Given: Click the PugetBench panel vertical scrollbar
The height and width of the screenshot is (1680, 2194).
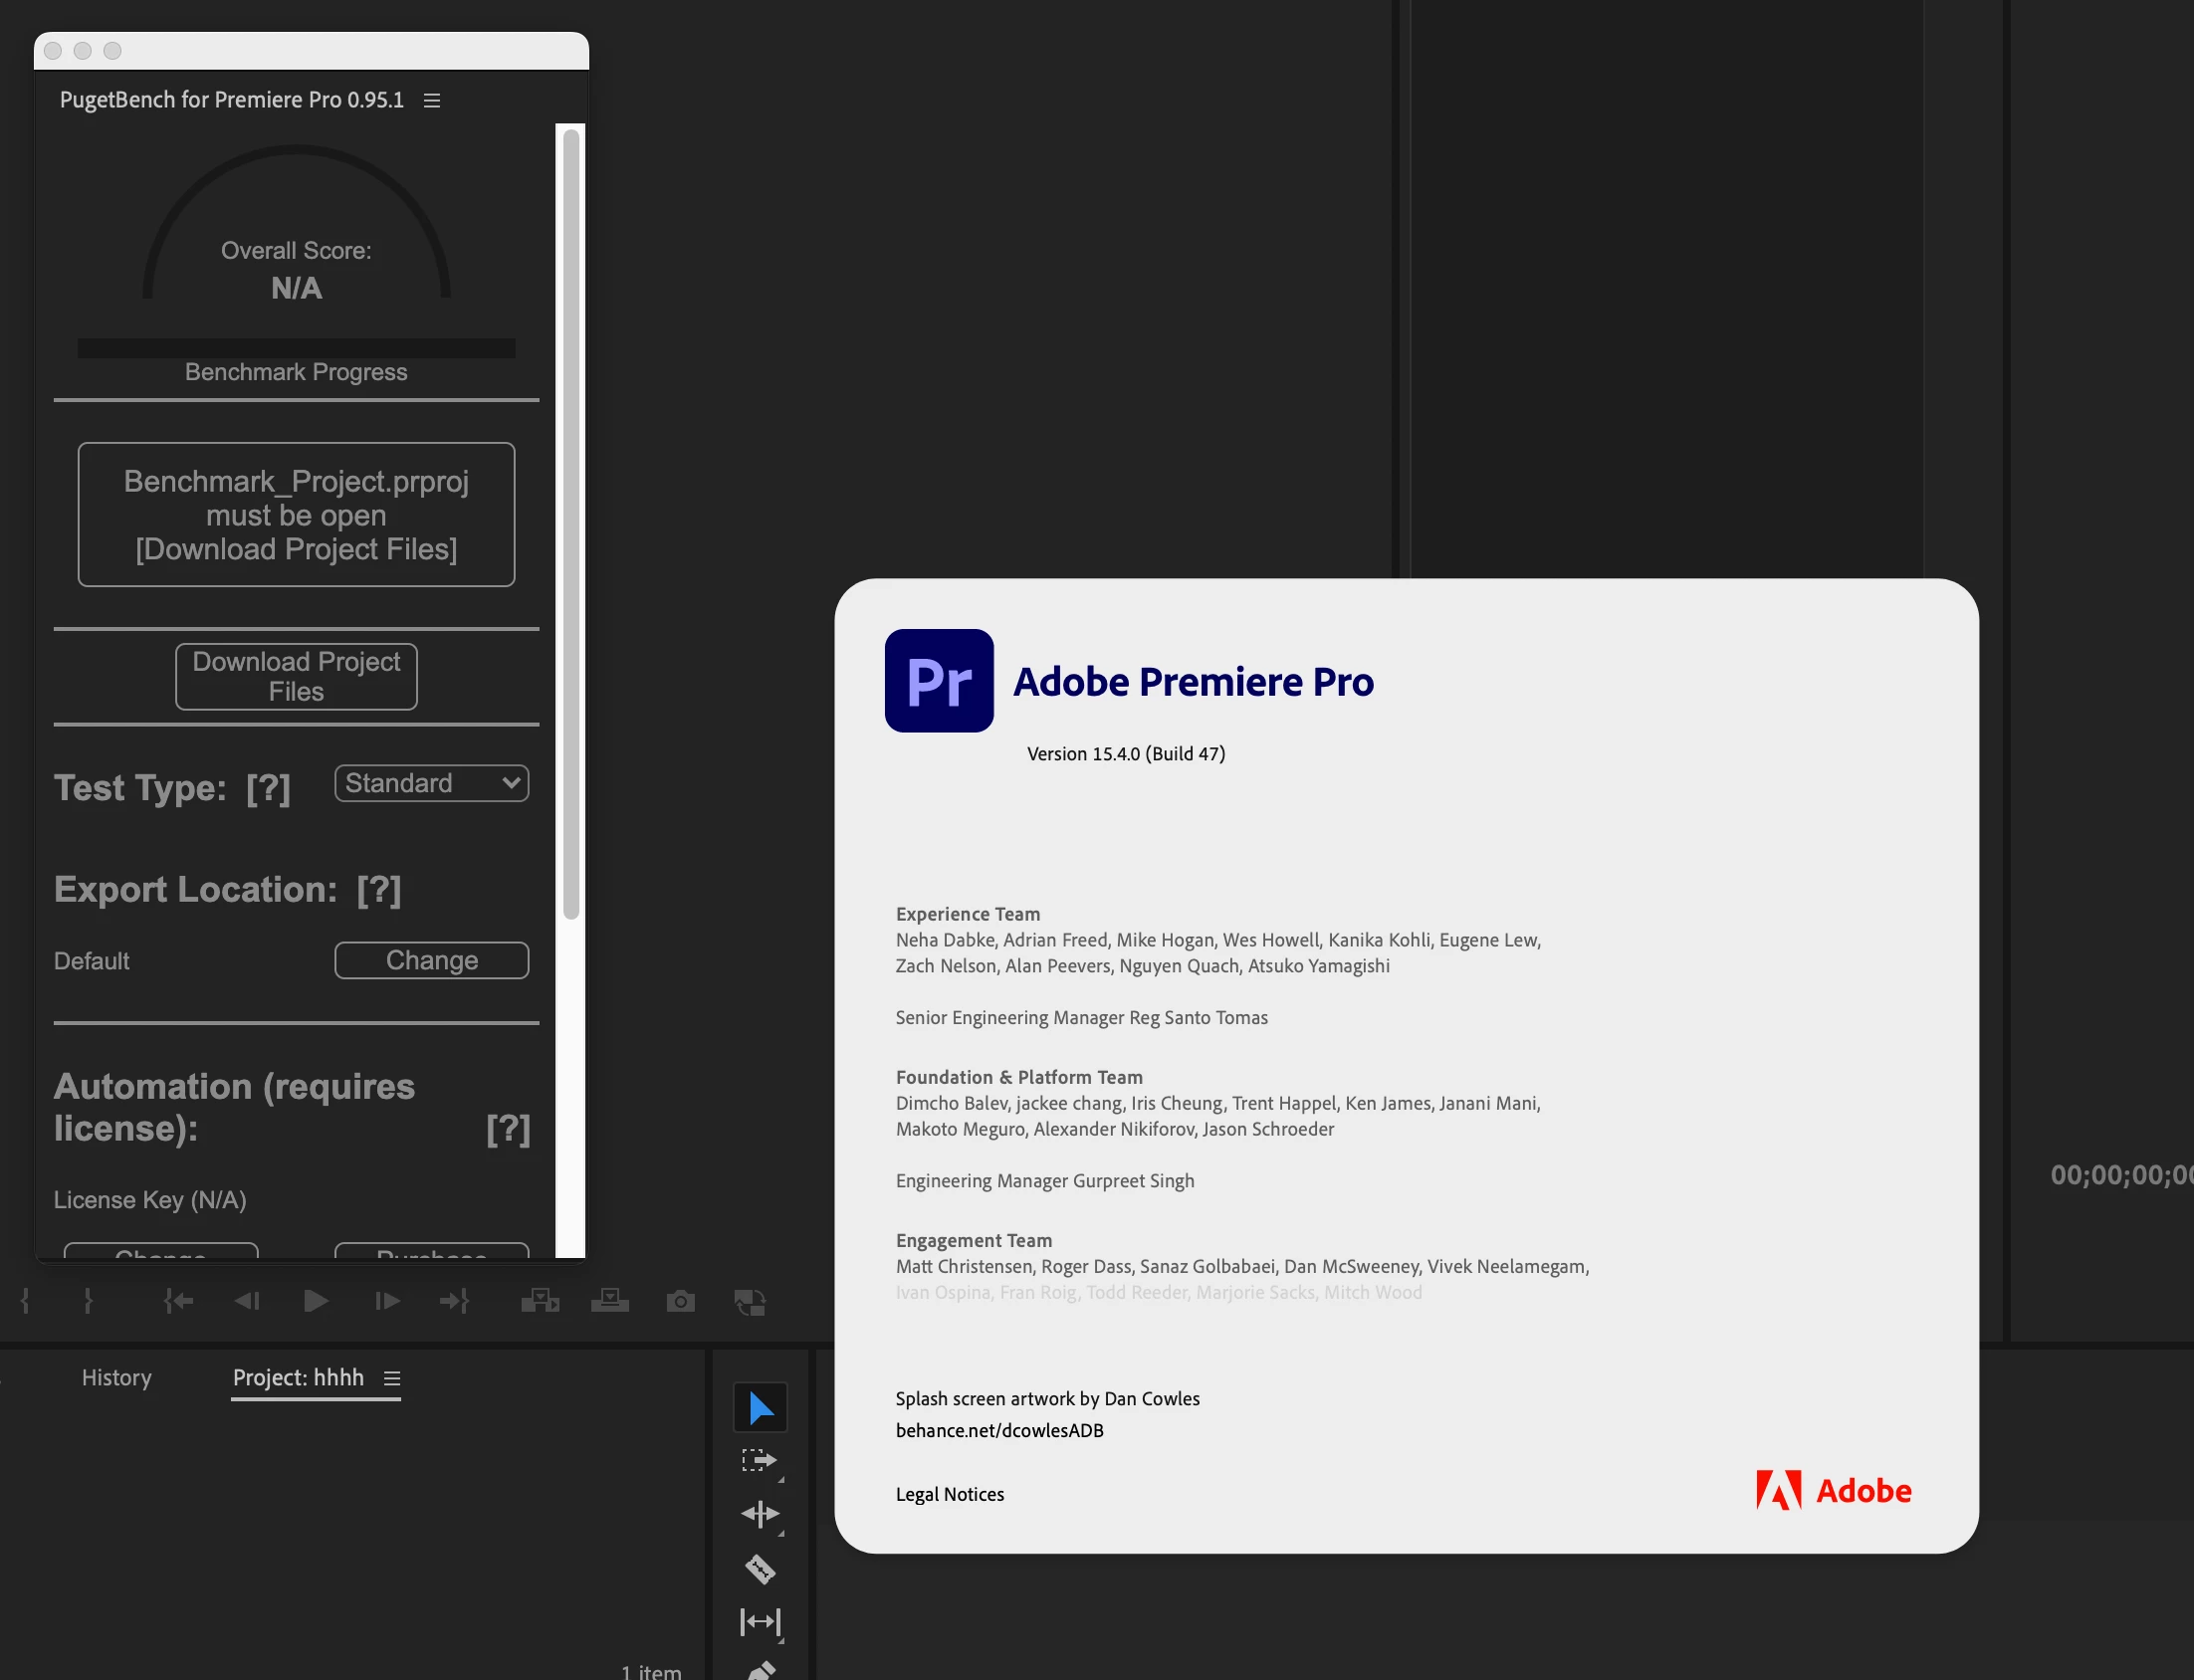Looking at the screenshot, I should (x=571, y=520).
